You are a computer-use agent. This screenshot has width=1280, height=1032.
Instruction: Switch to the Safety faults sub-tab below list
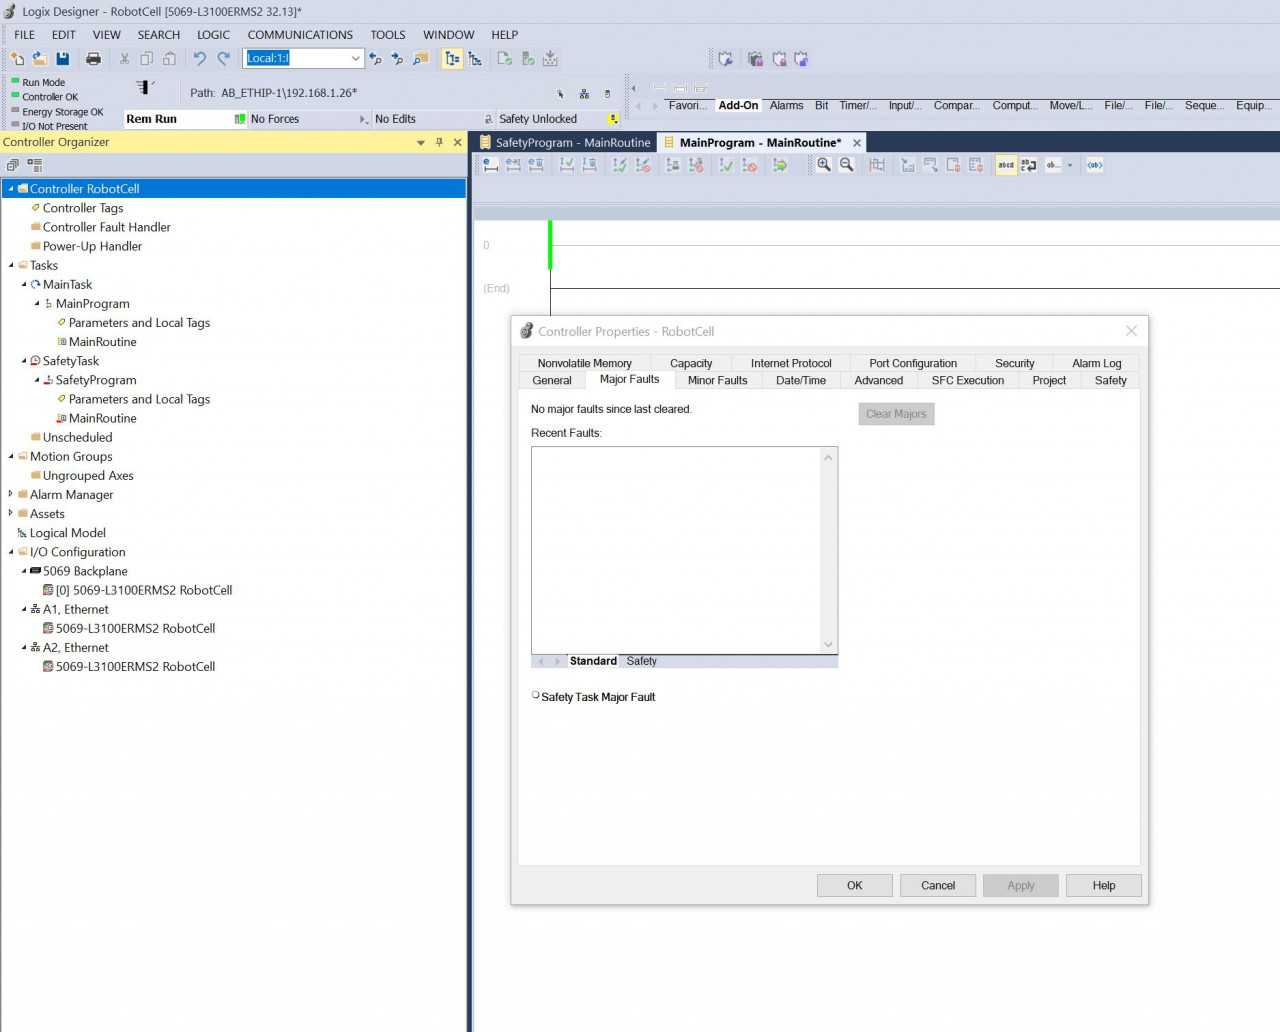click(x=642, y=661)
